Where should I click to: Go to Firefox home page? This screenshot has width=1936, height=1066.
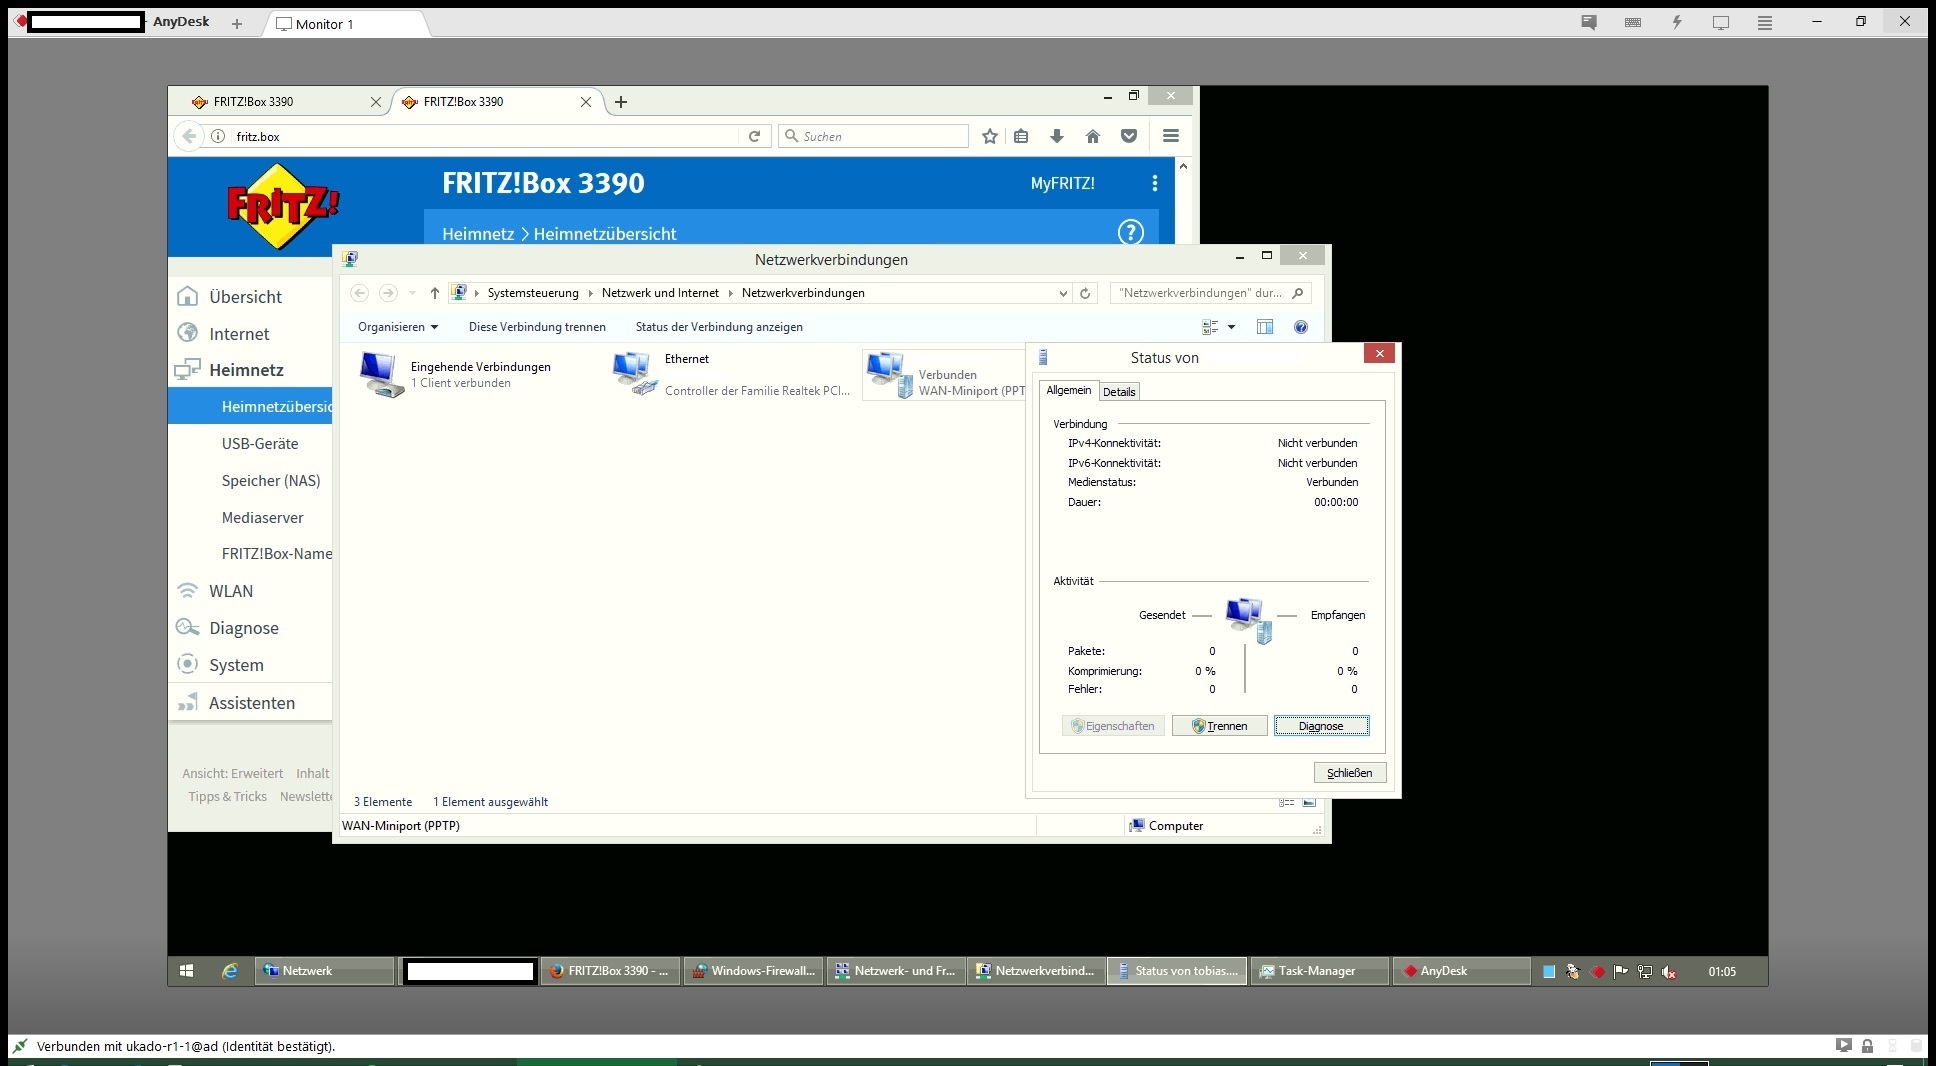(x=1093, y=136)
